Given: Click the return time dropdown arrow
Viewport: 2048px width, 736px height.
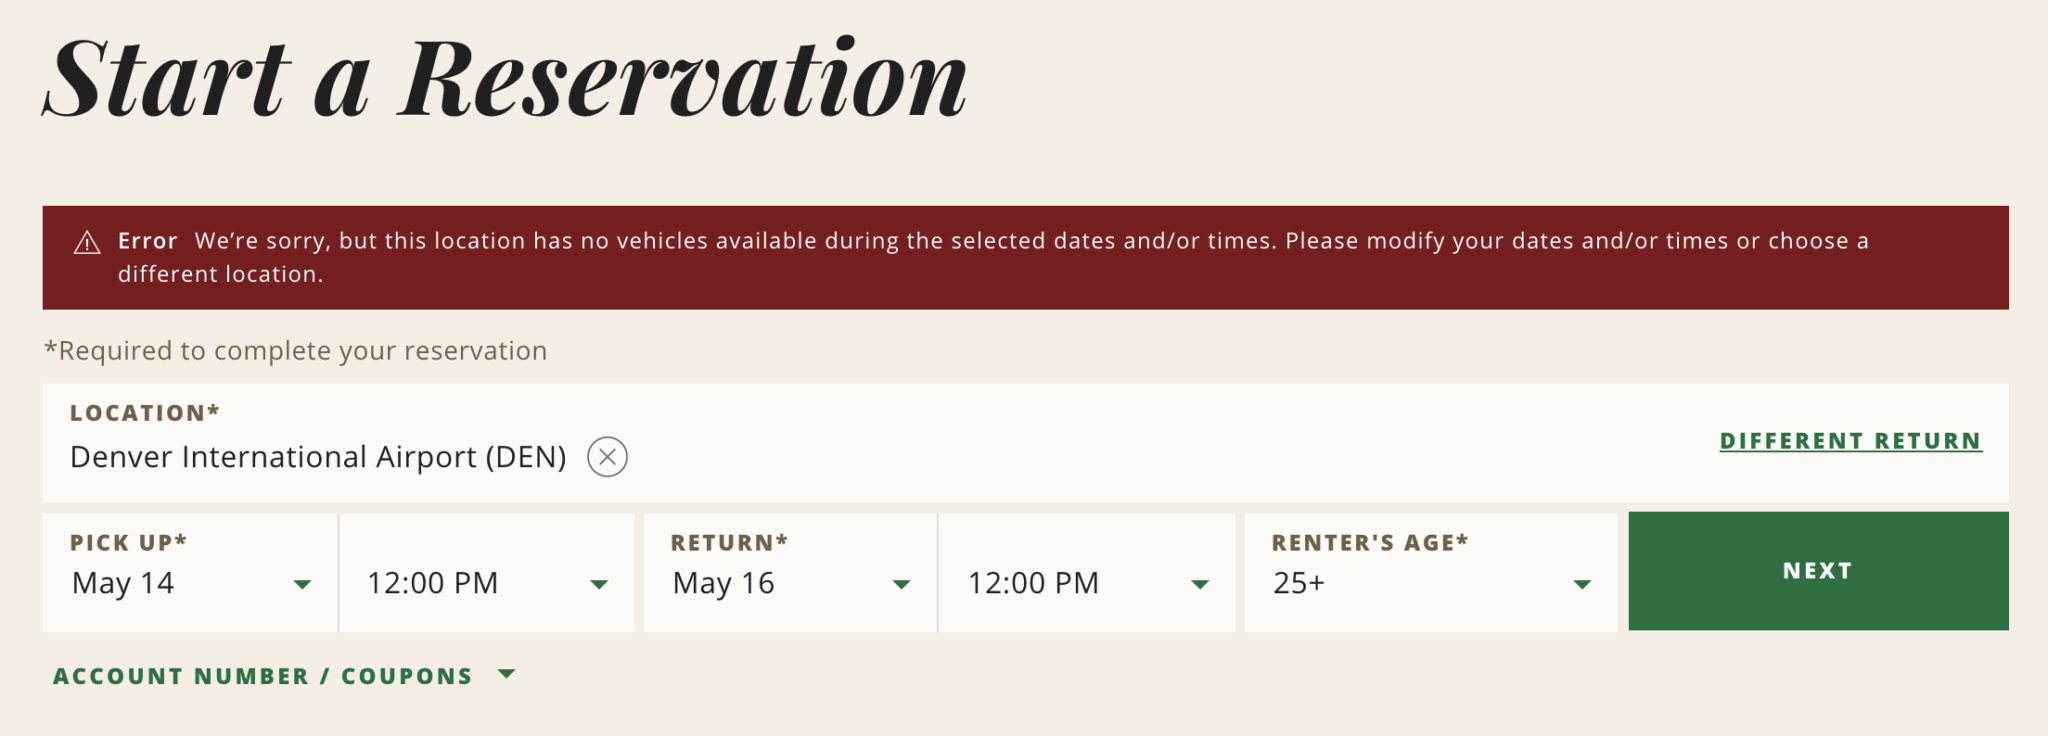Looking at the screenshot, I should coord(1200,584).
